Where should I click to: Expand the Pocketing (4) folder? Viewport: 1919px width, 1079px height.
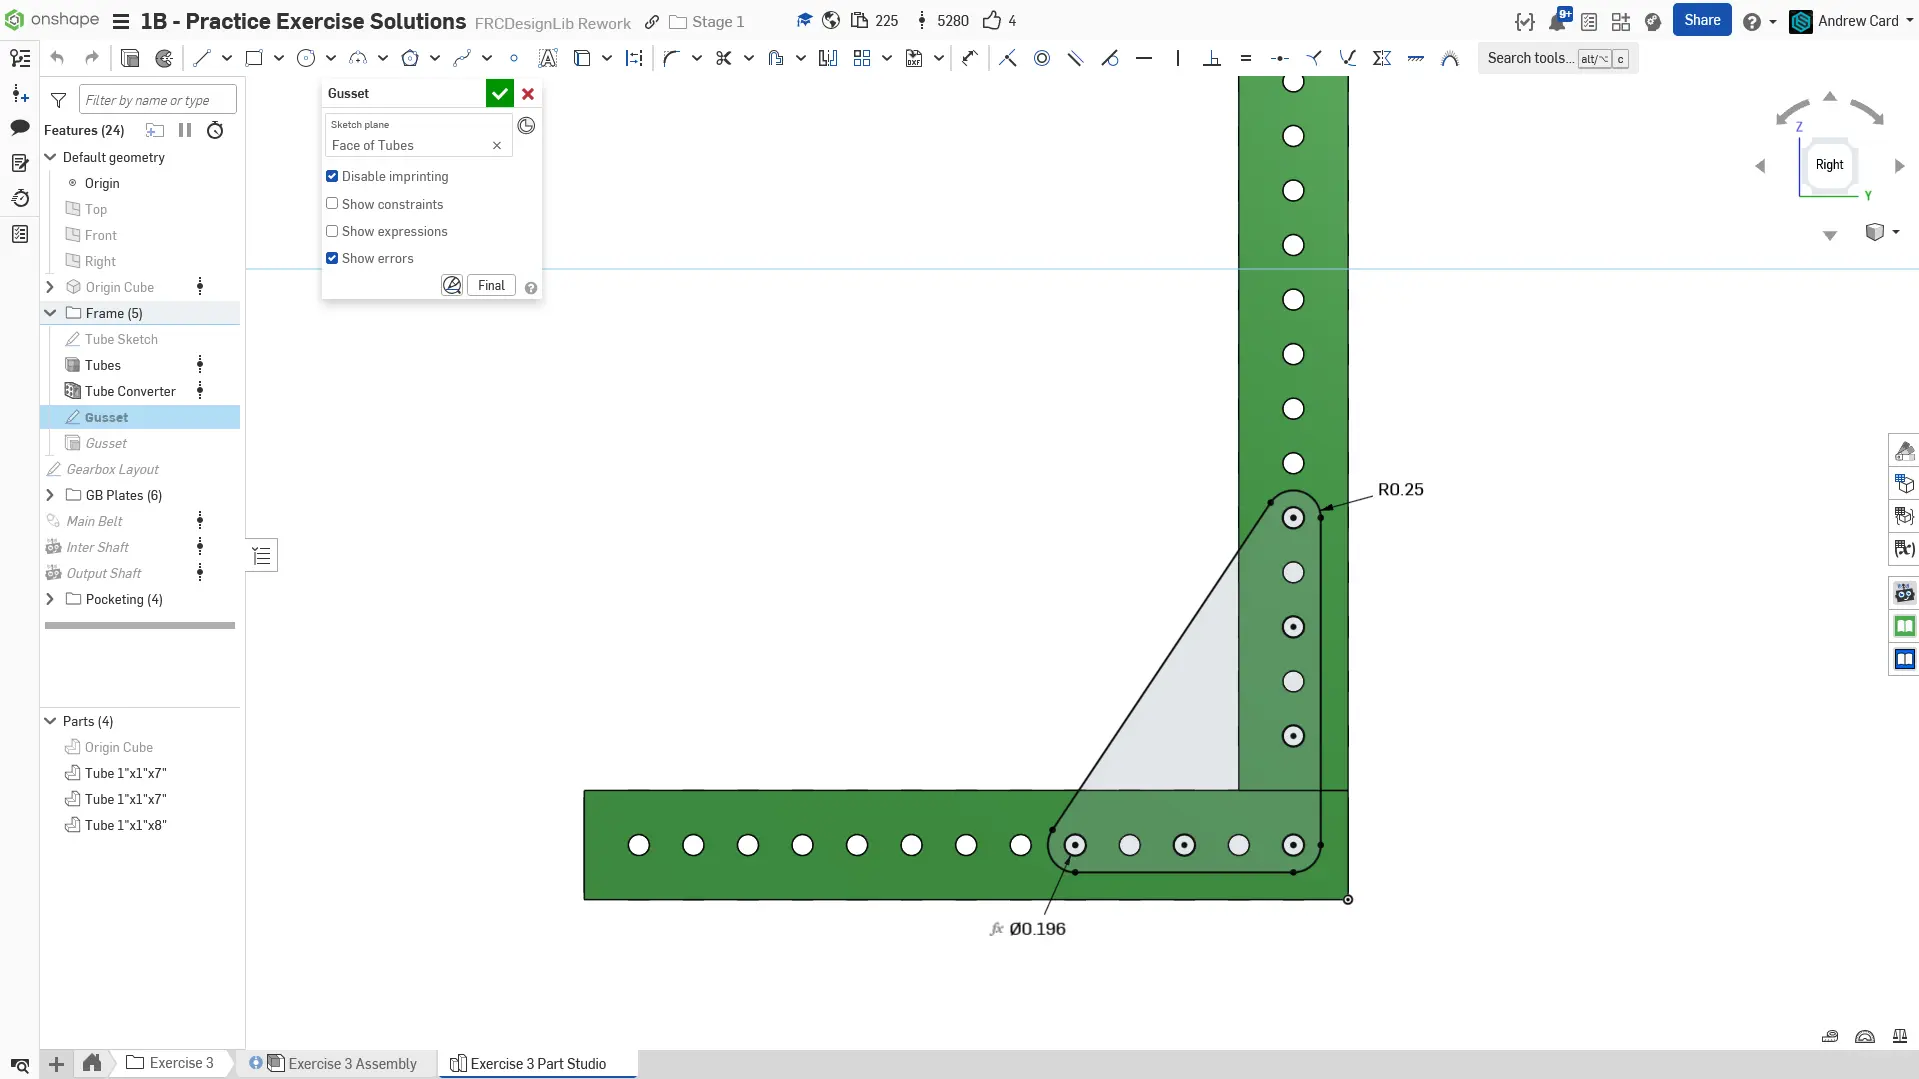pyautogui.click(x=50, y=599)
